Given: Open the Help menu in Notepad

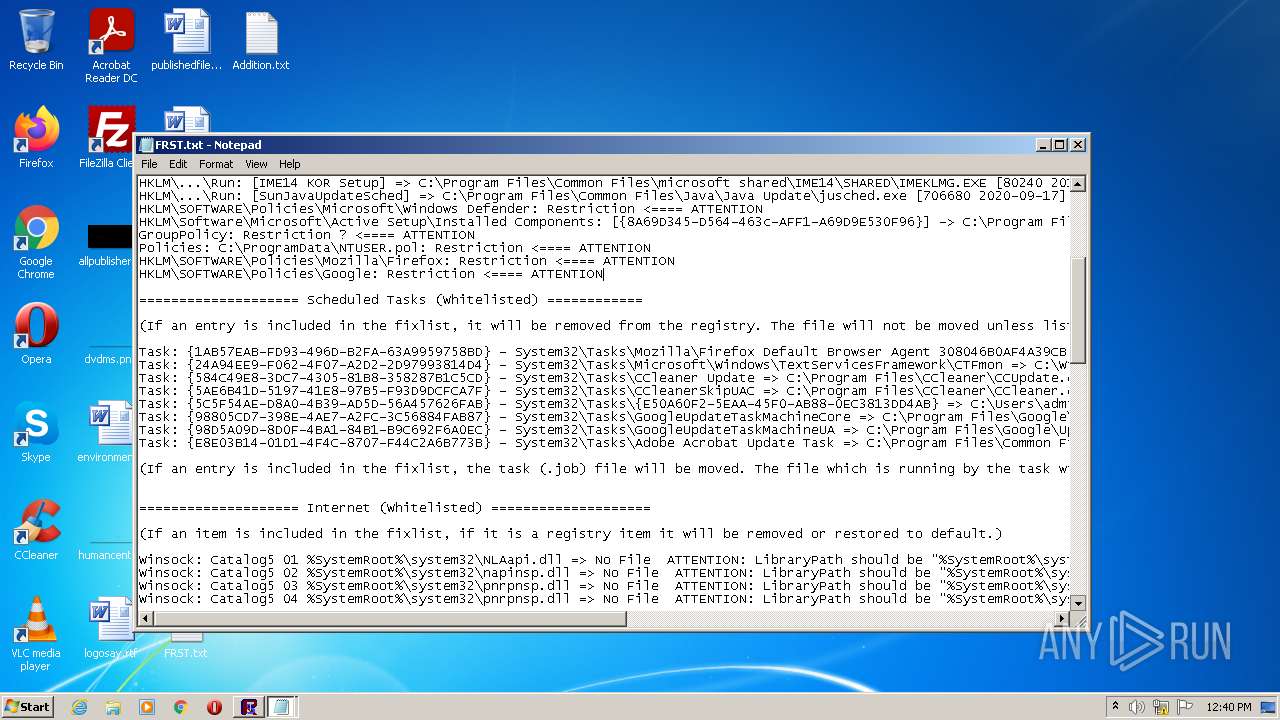Looking at the screenshot, I should click(290, 164).
